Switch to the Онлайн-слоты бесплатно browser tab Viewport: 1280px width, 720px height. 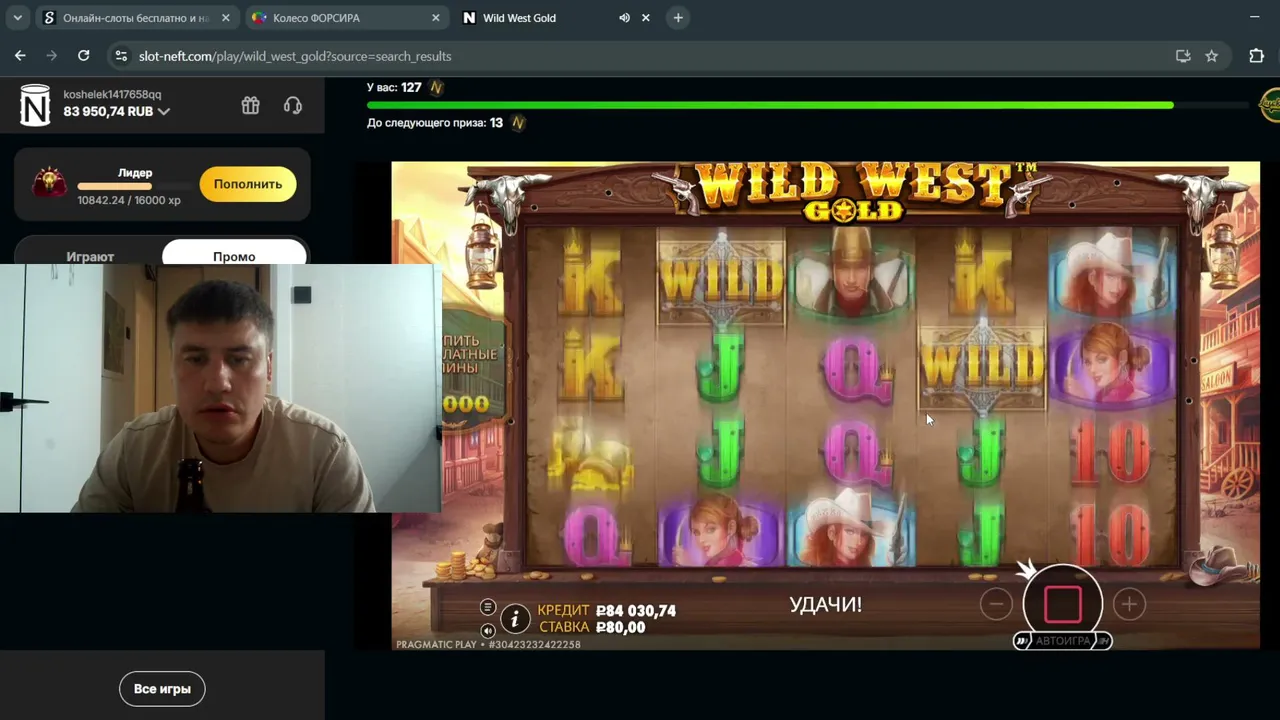136,18
